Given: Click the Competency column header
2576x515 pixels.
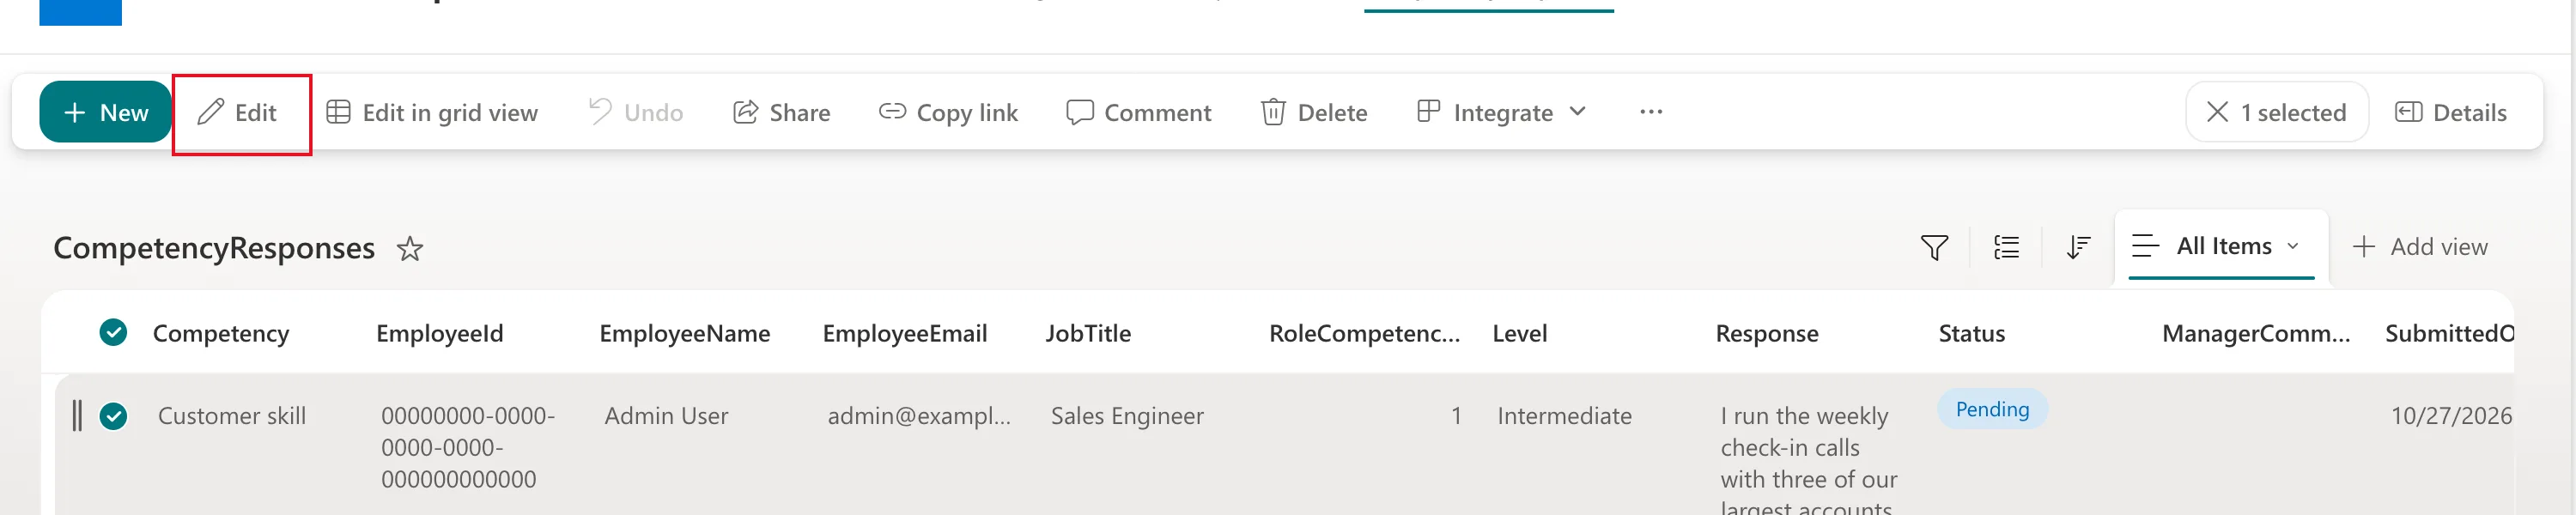Looking at the screenshot, I should [221, 333].
